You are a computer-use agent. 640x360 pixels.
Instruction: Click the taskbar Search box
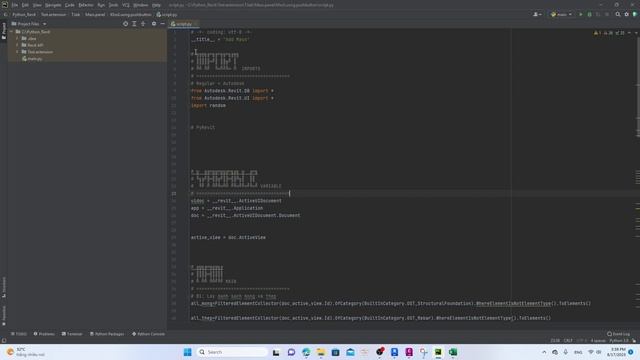coord(232,352)
